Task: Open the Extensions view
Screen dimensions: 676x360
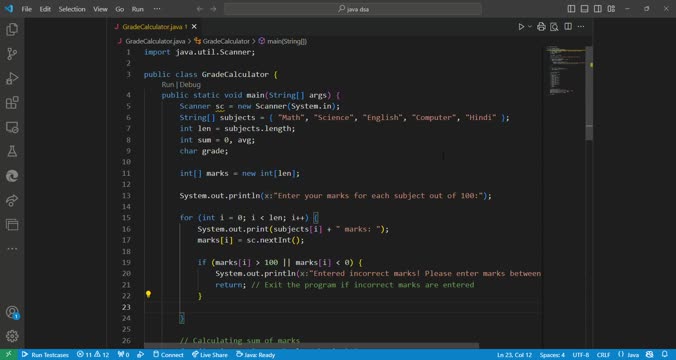Action: coord(12,103)
